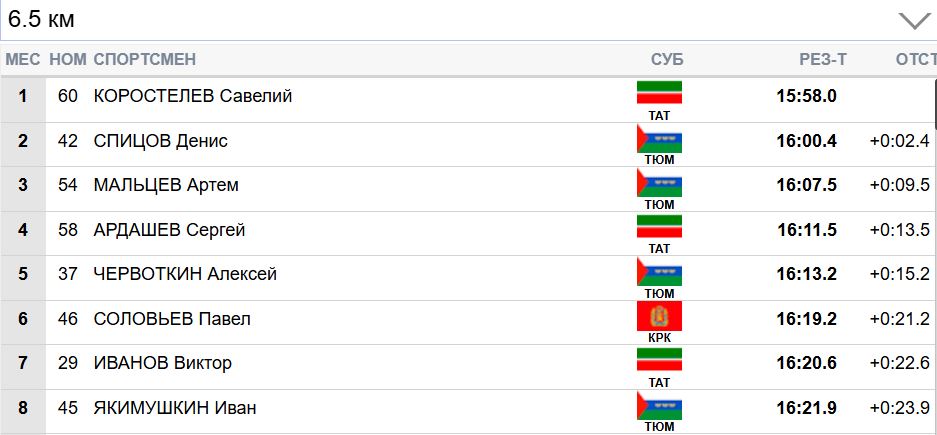Click the НОМ column header
The width and height of the screenshot is (937, 435).
tap(67, 60)
